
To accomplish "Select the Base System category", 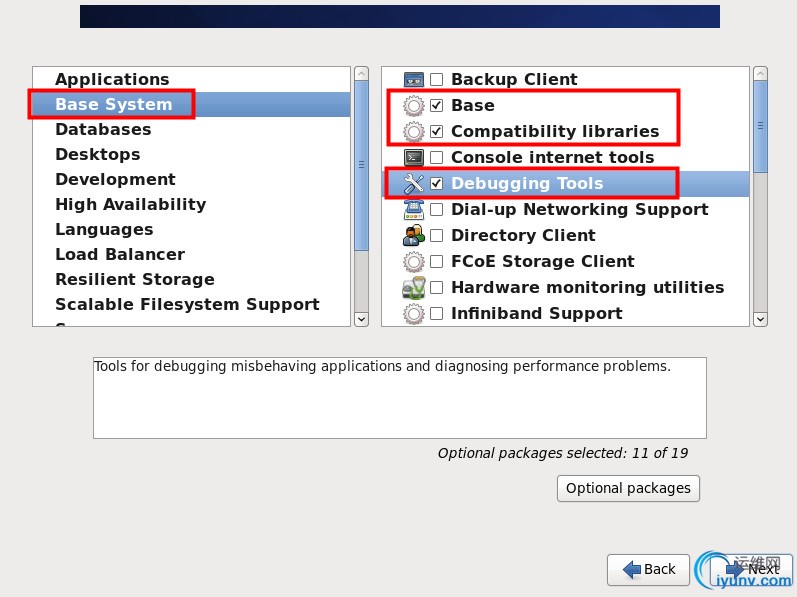I will point(192,104).
